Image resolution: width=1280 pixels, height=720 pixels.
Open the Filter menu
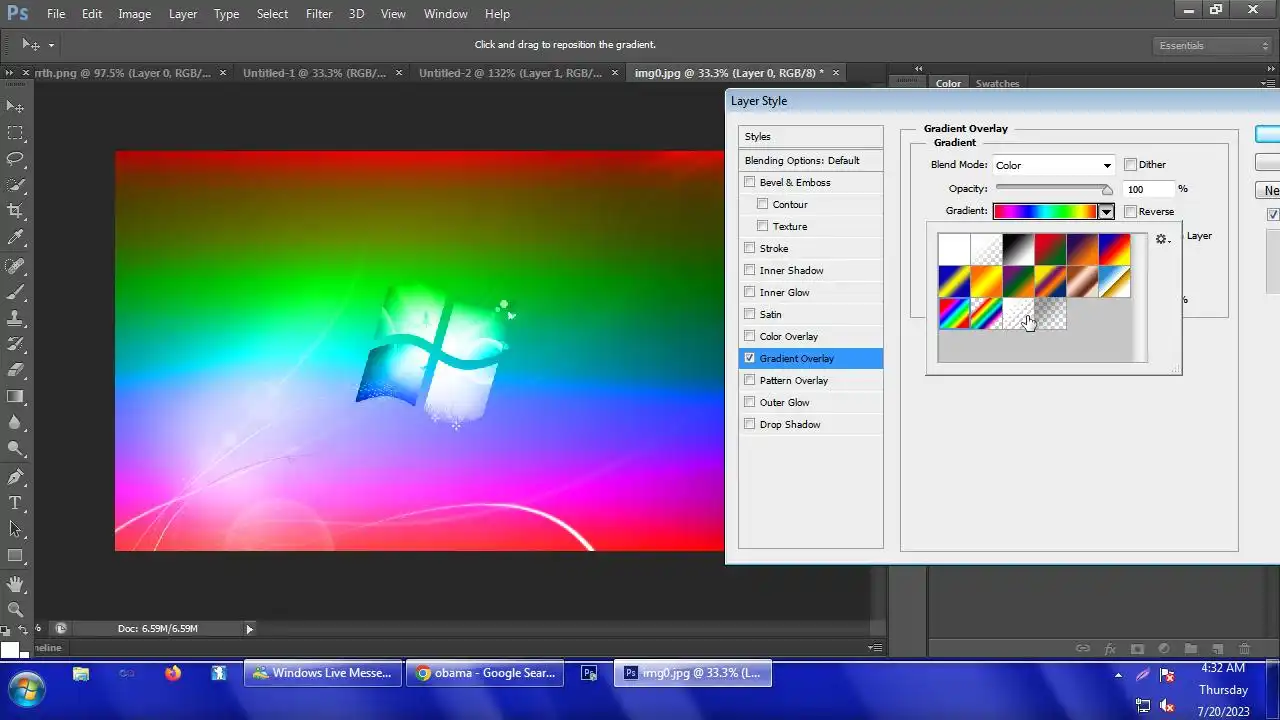(319, 14)
